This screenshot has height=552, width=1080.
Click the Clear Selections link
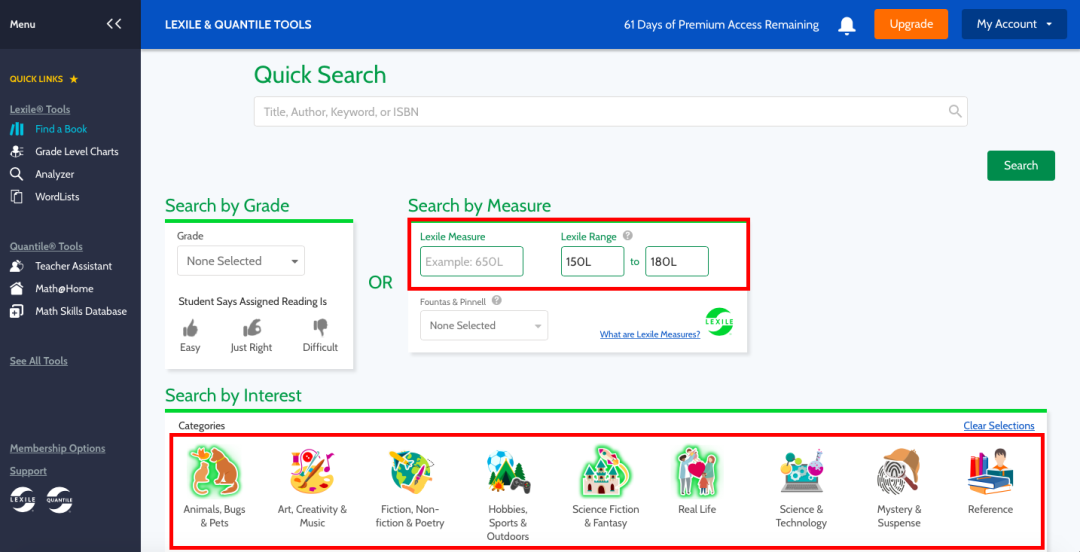pos(999,426)
